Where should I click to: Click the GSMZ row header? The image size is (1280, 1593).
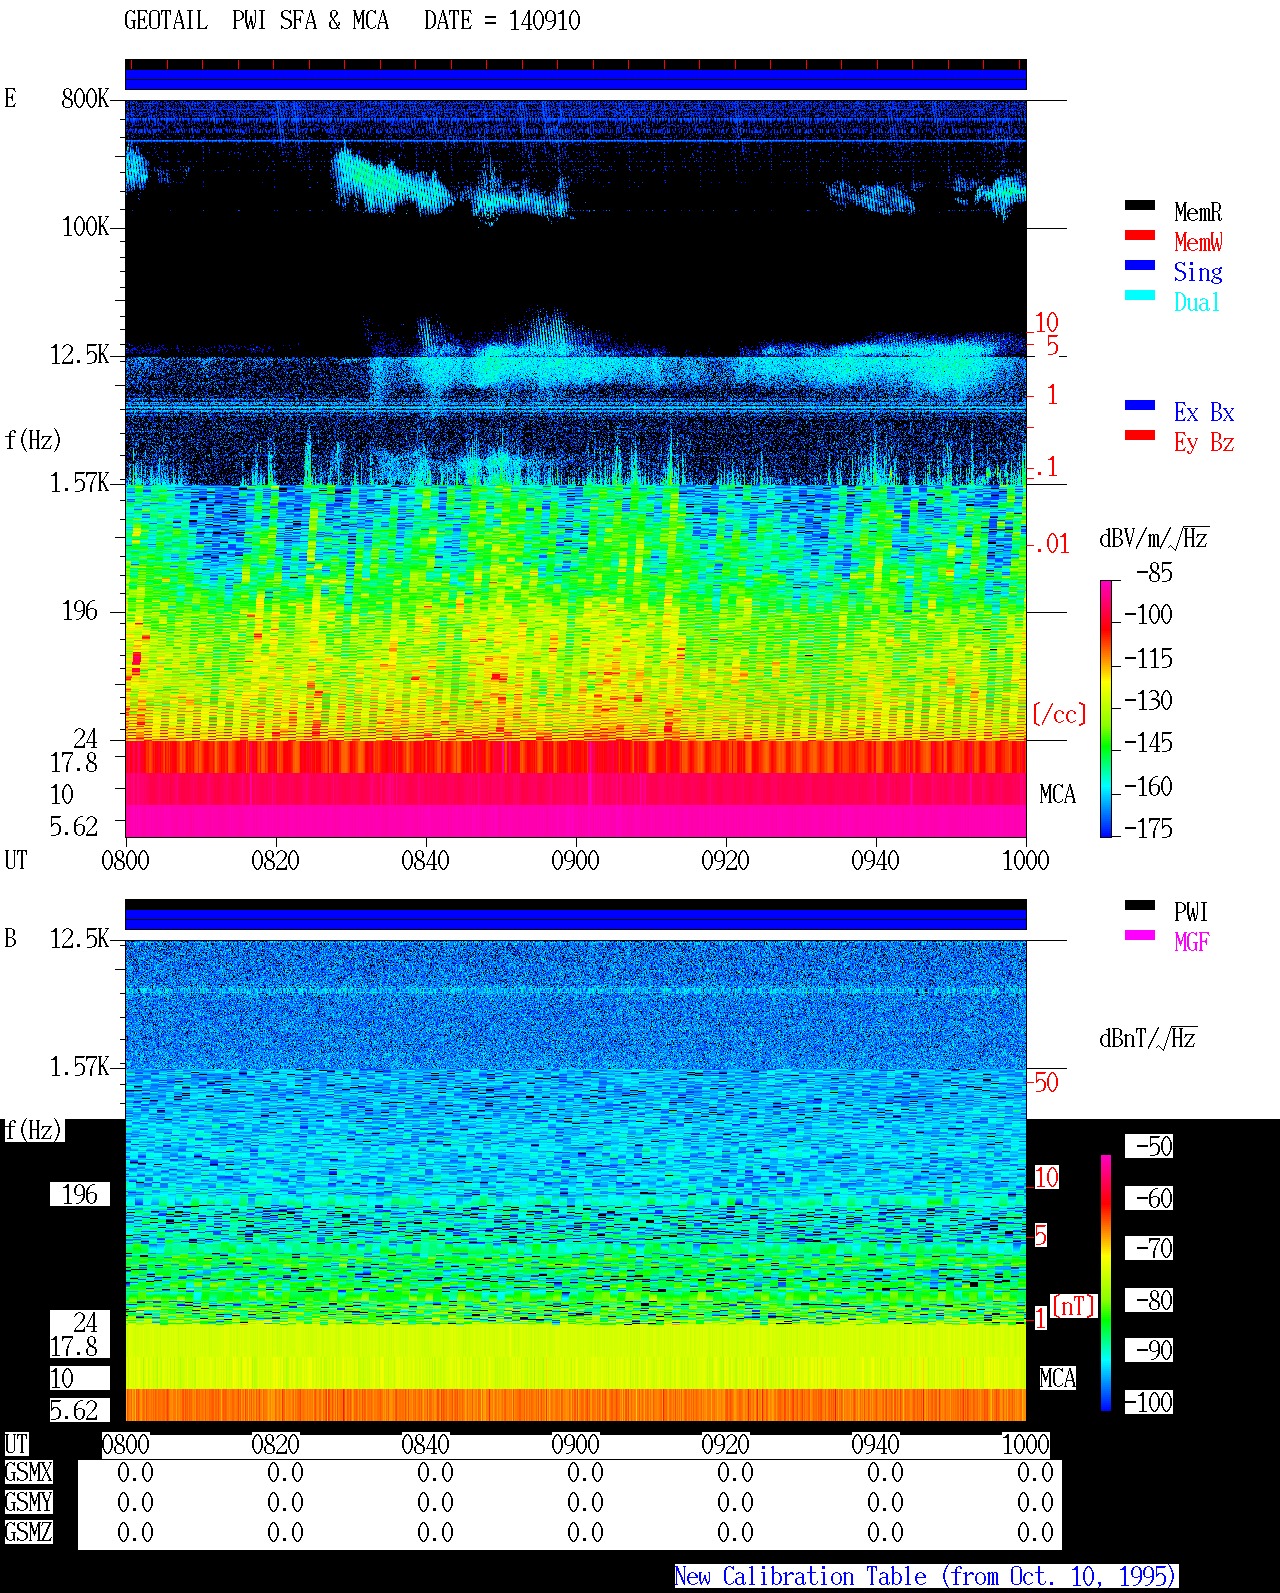coord(28,1533)
